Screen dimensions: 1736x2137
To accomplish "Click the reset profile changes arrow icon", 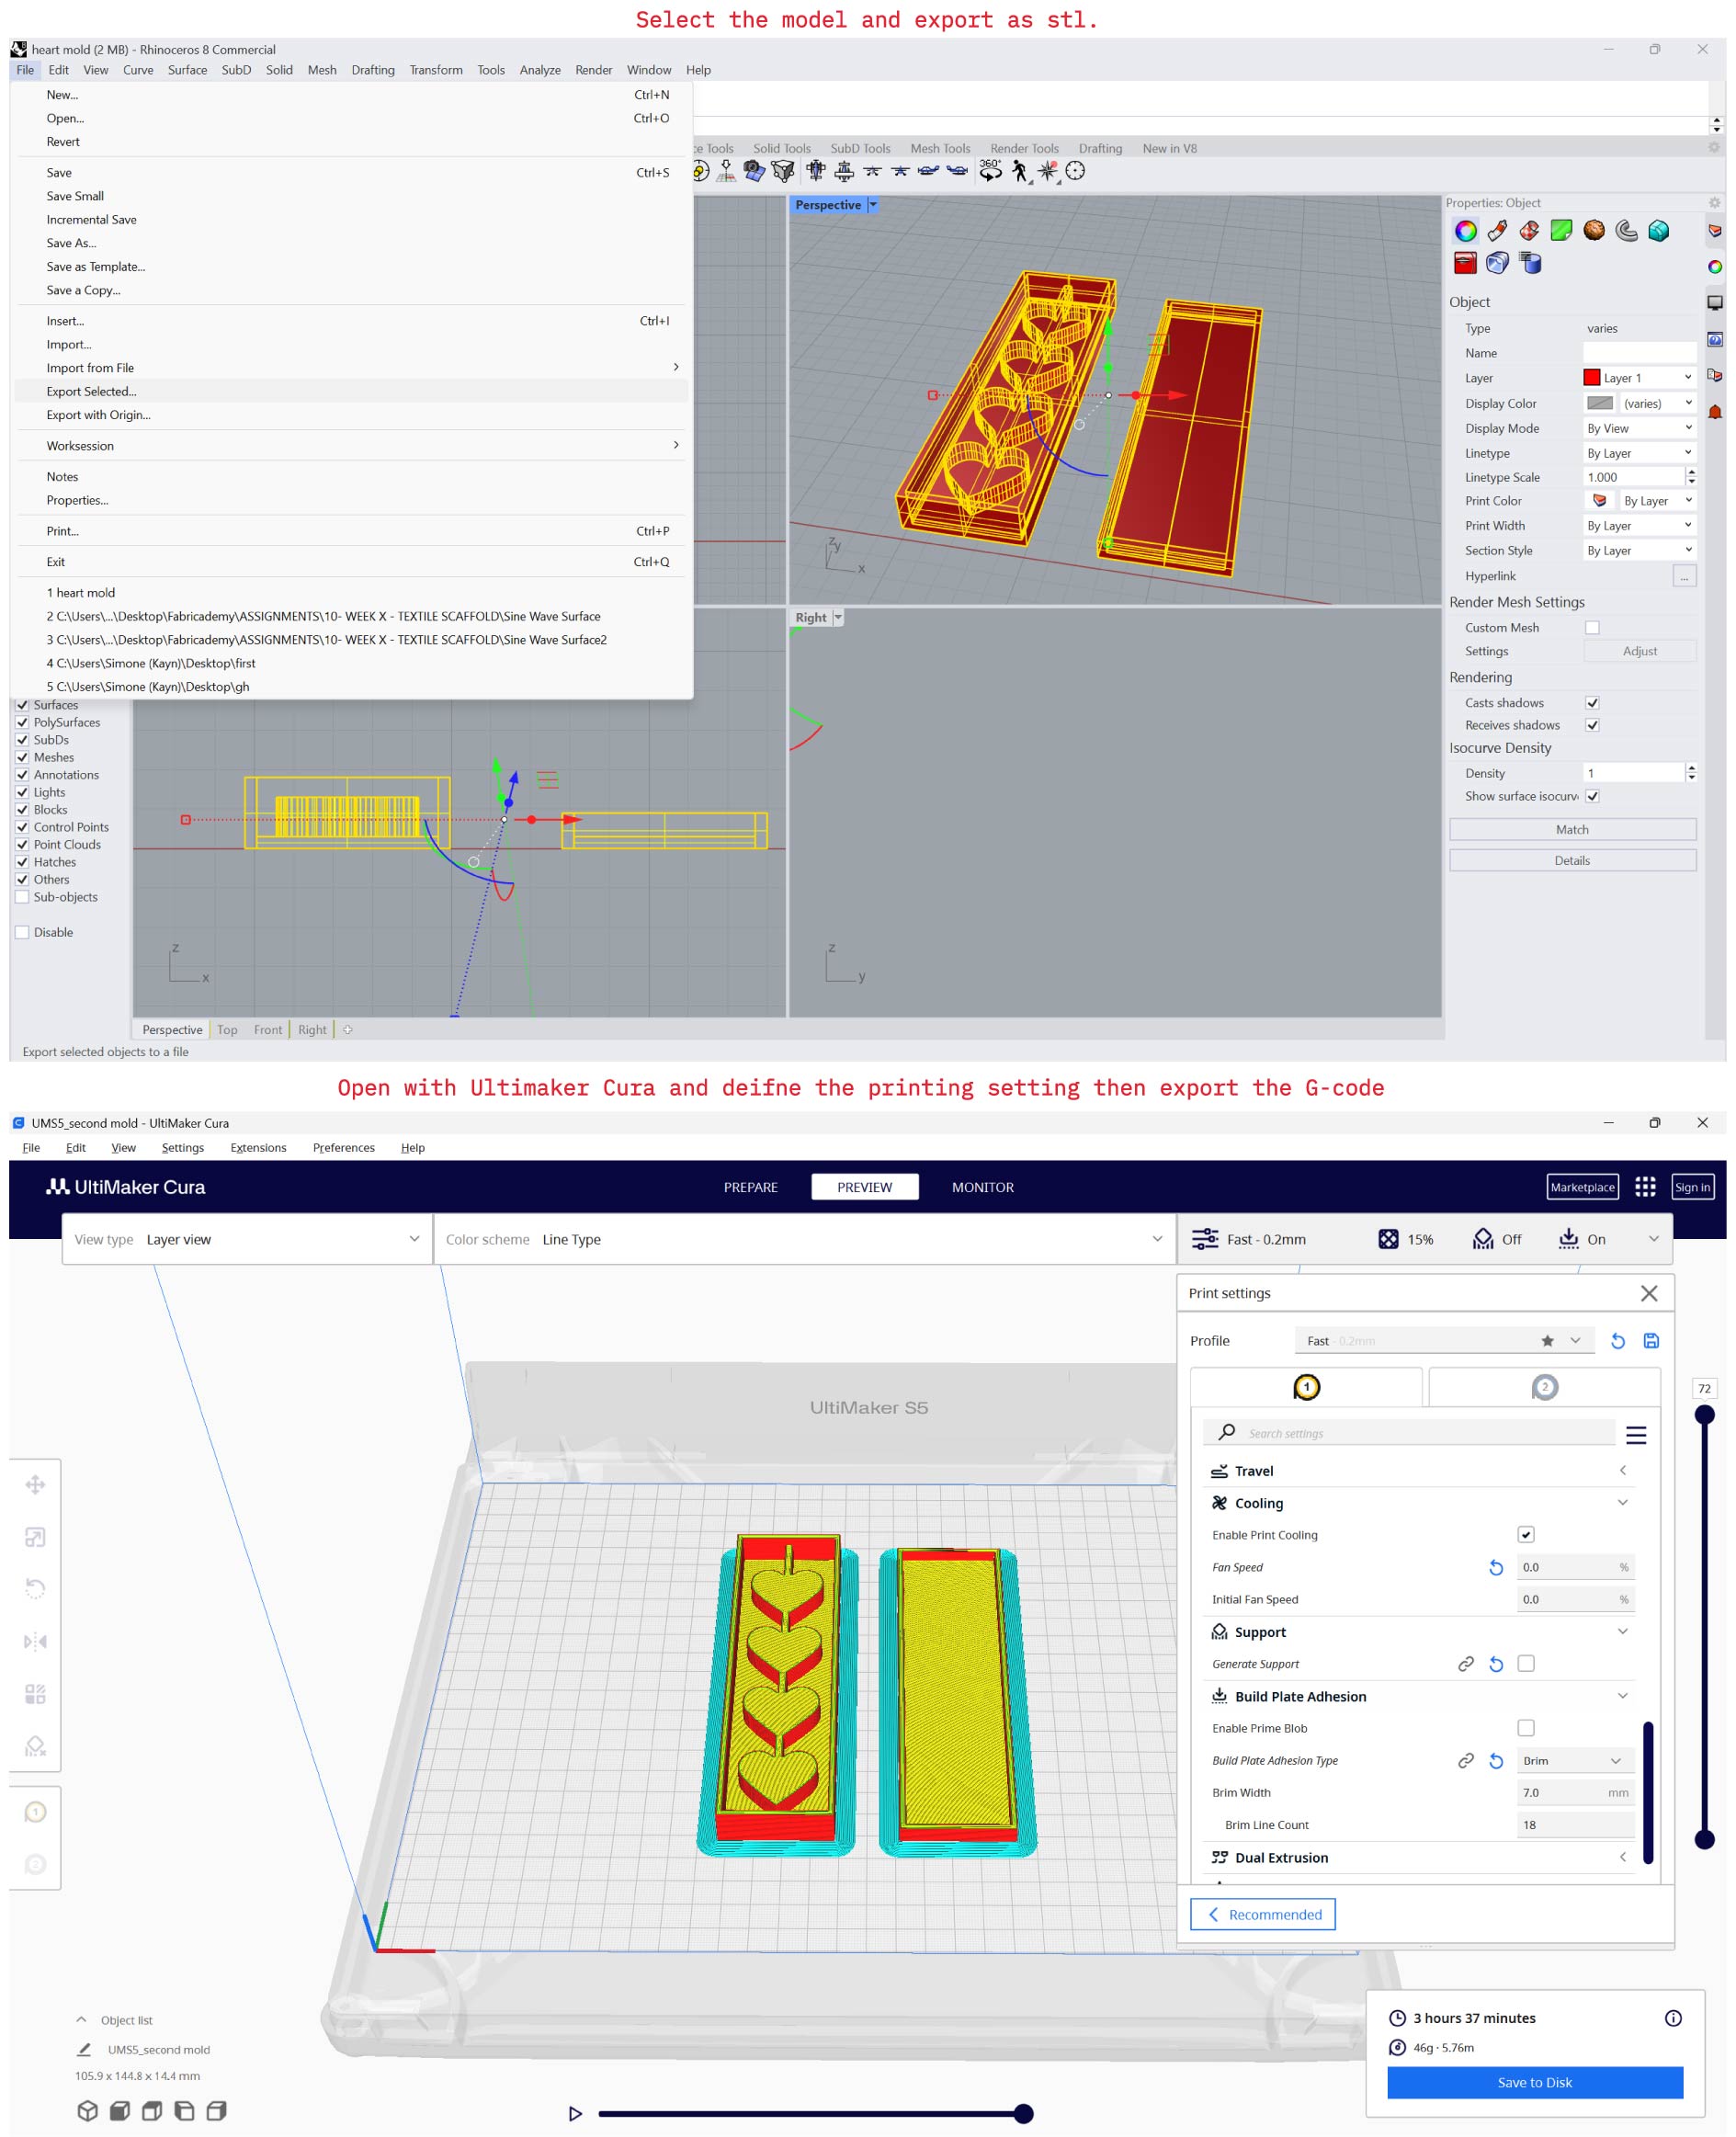I will [x=1617, y=1341].
